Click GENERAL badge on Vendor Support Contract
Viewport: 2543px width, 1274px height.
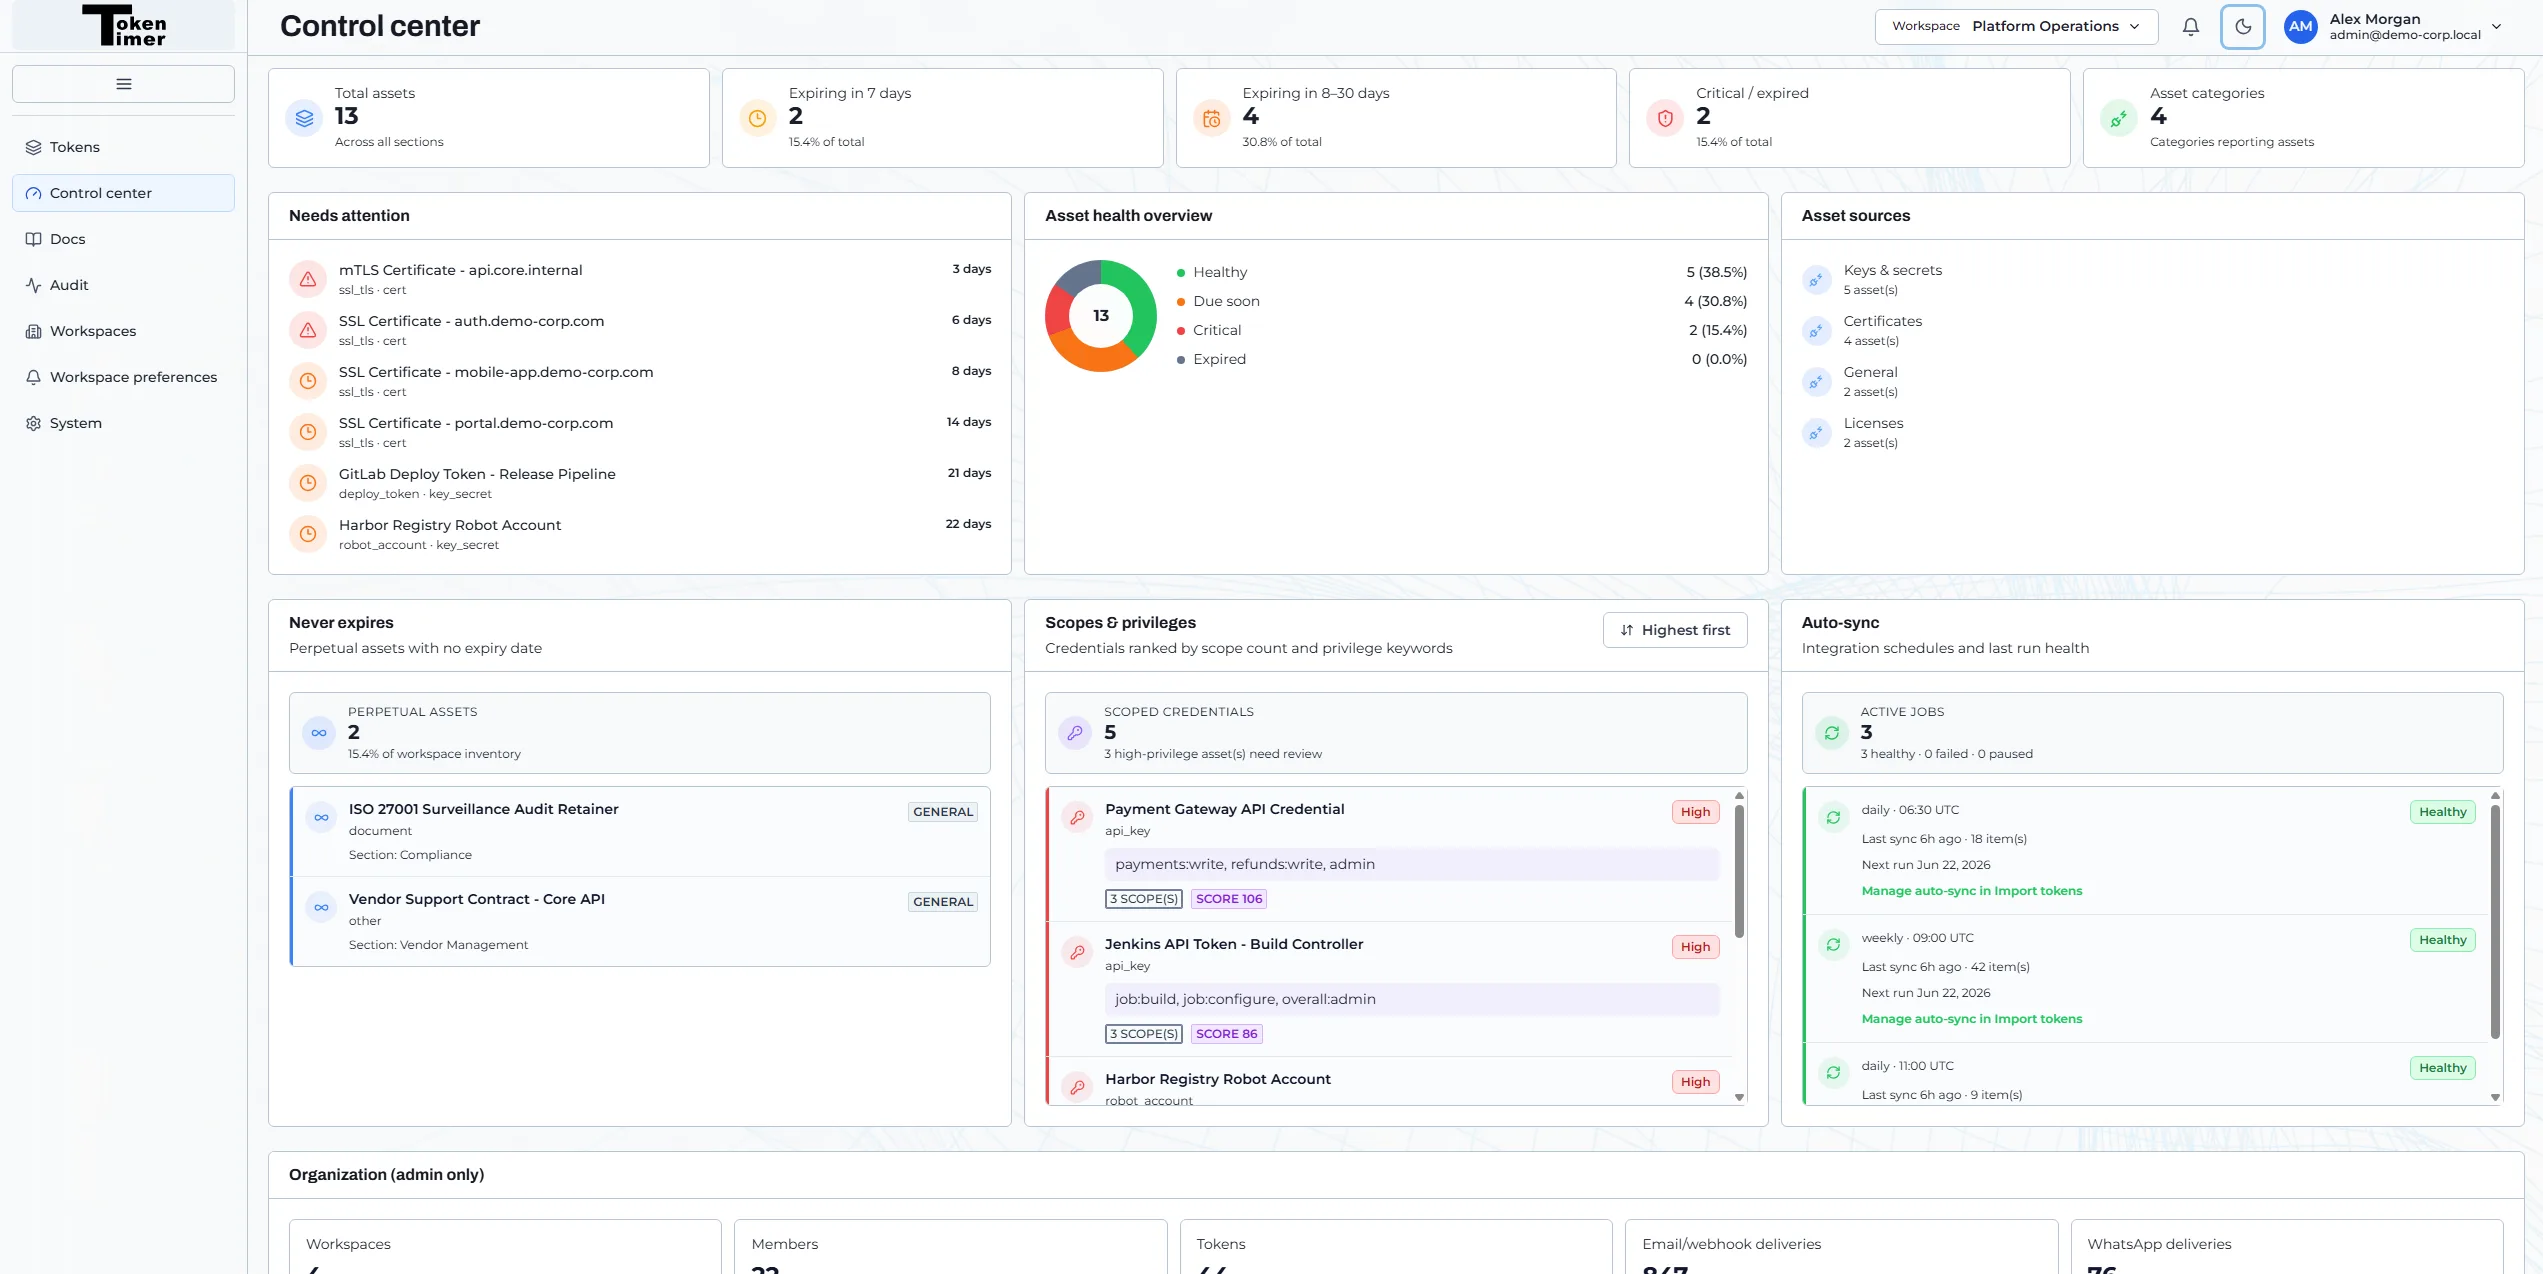click(943, 902)
